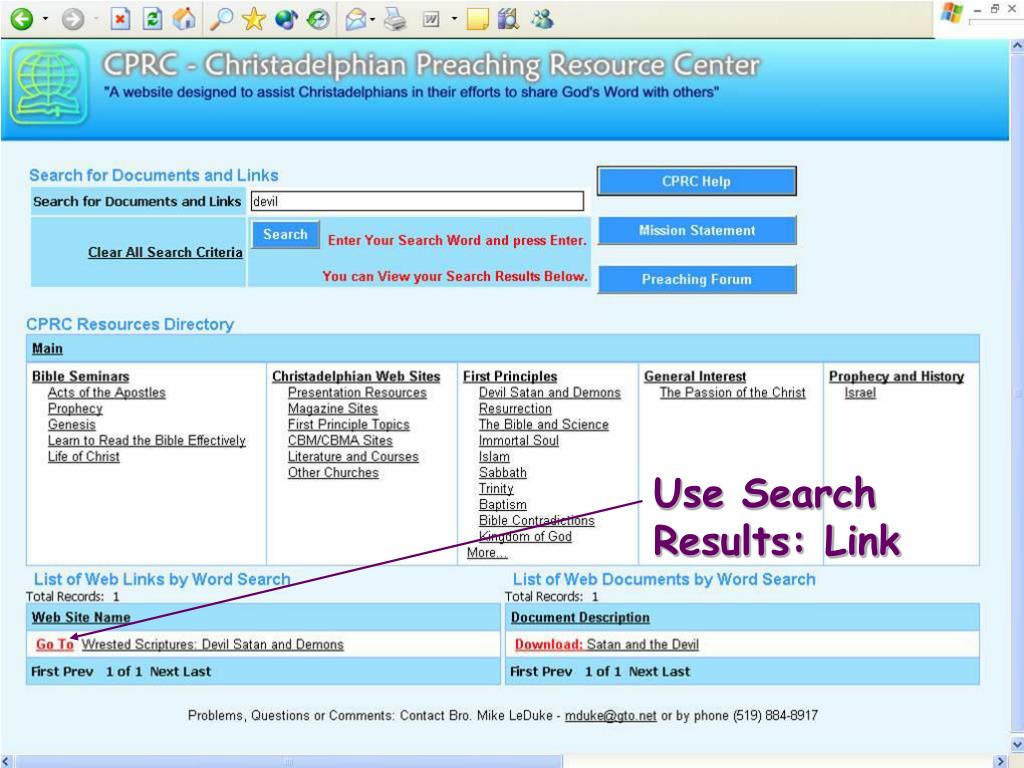Open the Genesis link
Viewport: 1024px width, 768px height.
click(x=72, y=424)
